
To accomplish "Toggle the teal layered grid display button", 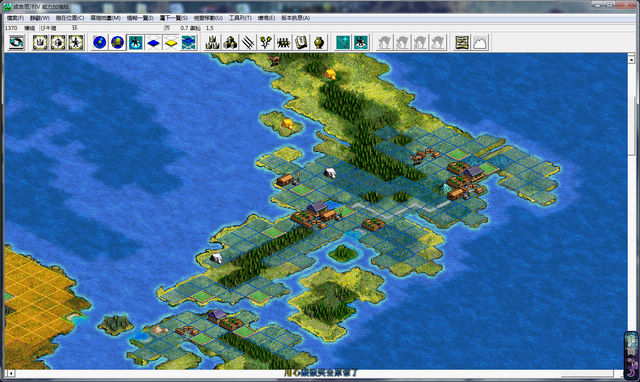I will (x=189, y=42).
